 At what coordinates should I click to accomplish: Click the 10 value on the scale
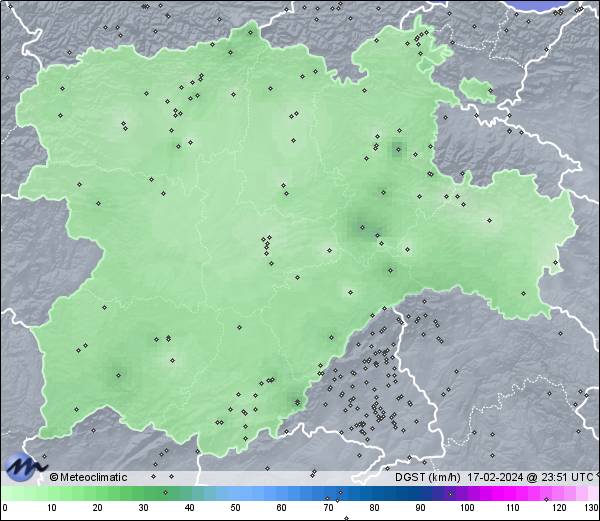pos(52,508)
